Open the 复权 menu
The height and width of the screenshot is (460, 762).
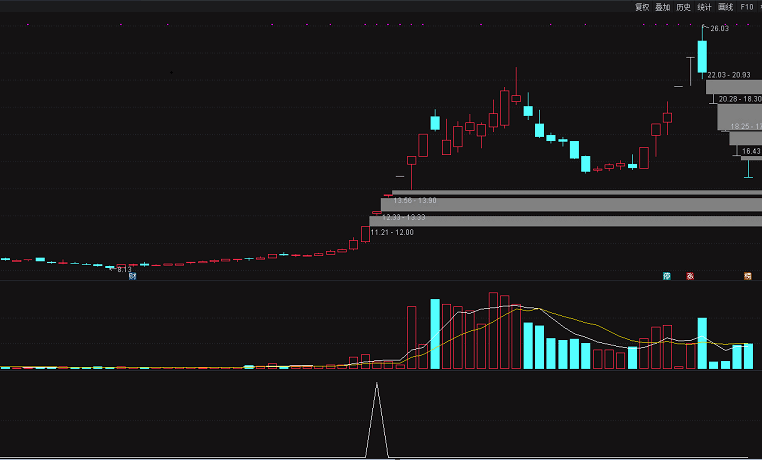pyautogui.click(x=642, y=7)
